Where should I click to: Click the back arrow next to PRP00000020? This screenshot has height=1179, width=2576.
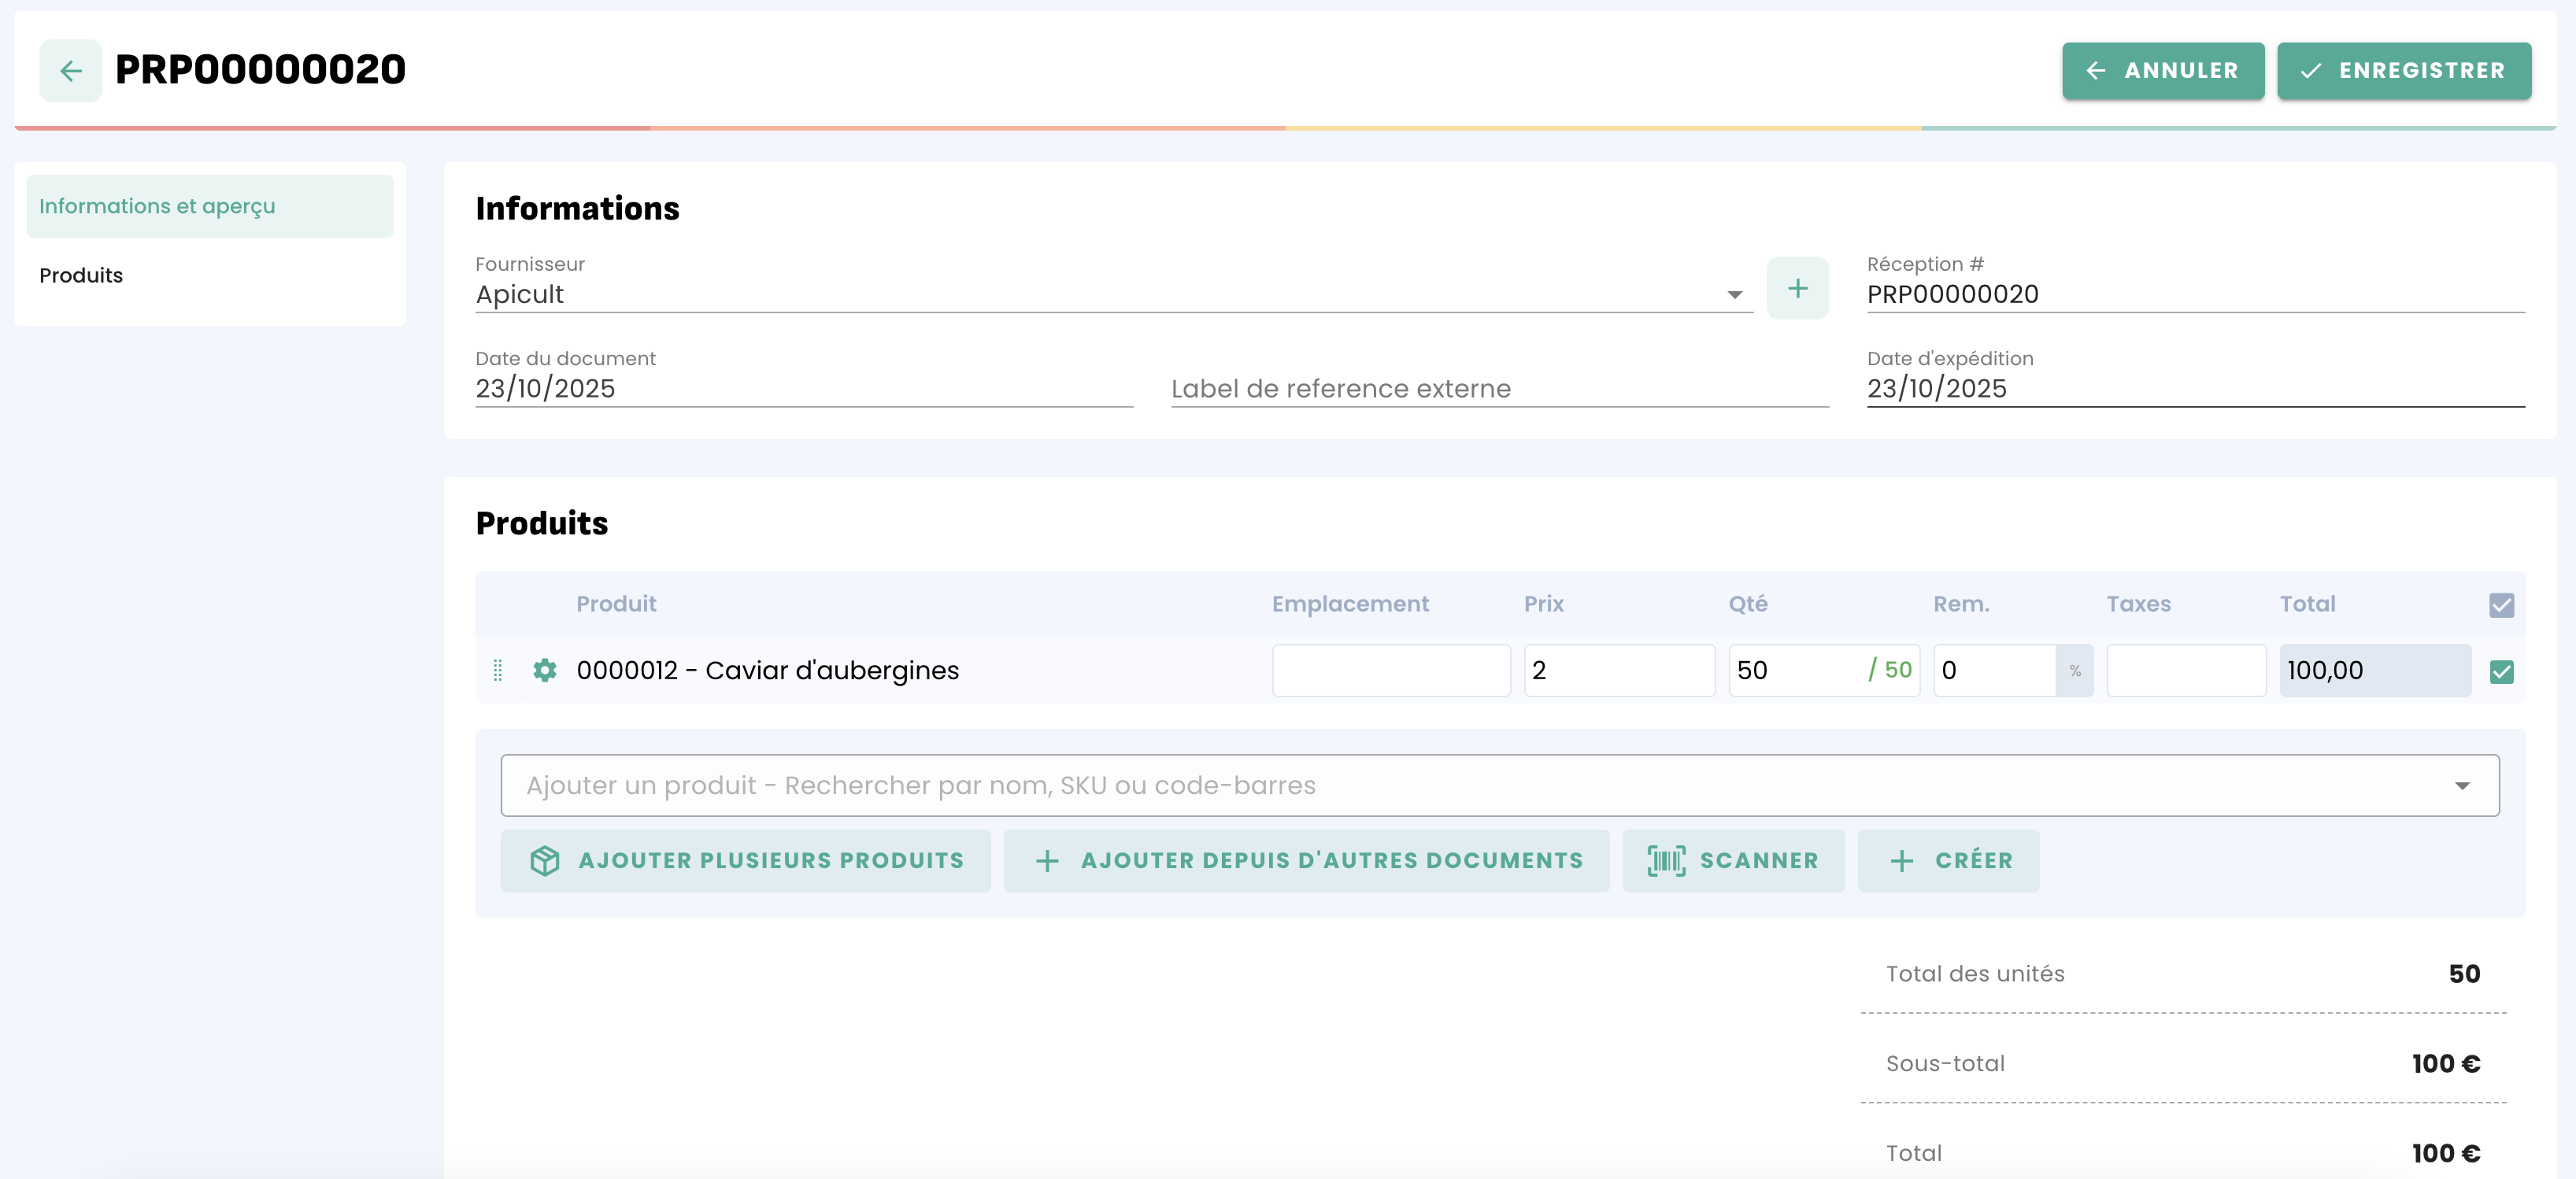click(70, 71)
